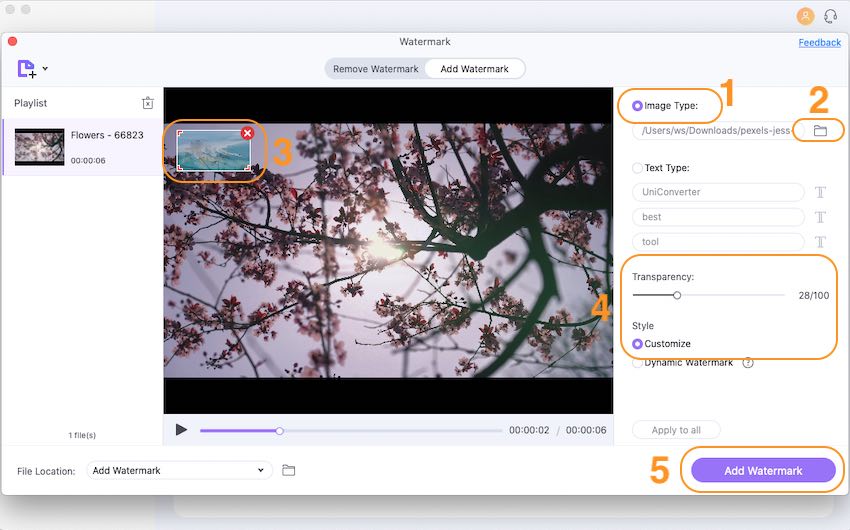Click the 'tool' text field
Screen dimensions: 850x530
click(718, 242)
